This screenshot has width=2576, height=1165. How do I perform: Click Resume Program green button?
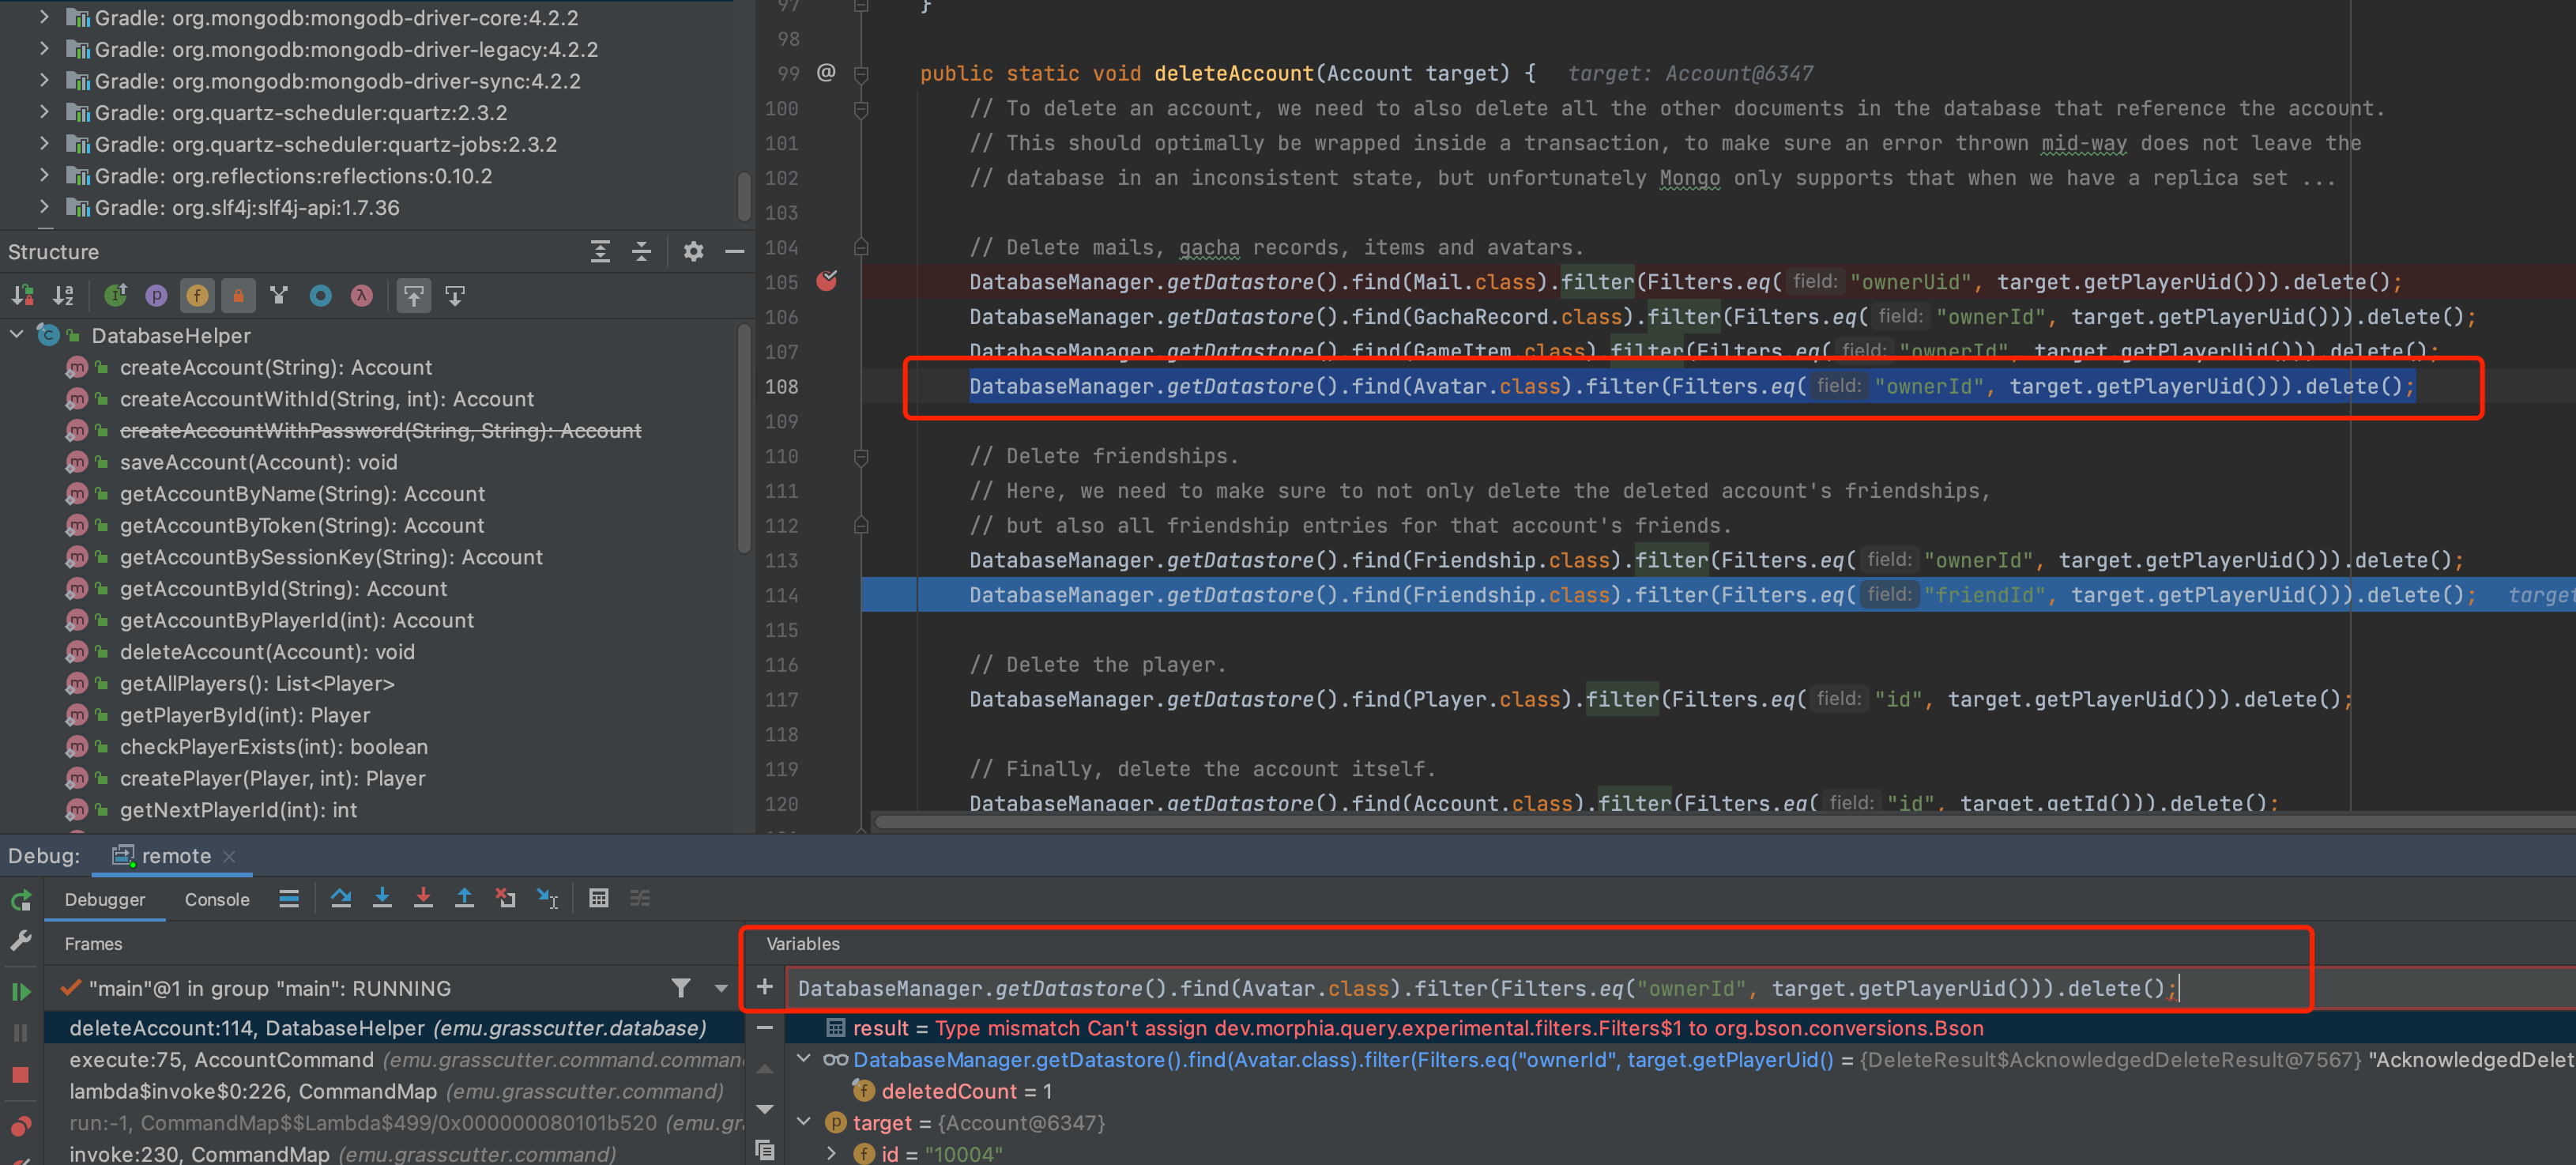[x=21, y=991]
